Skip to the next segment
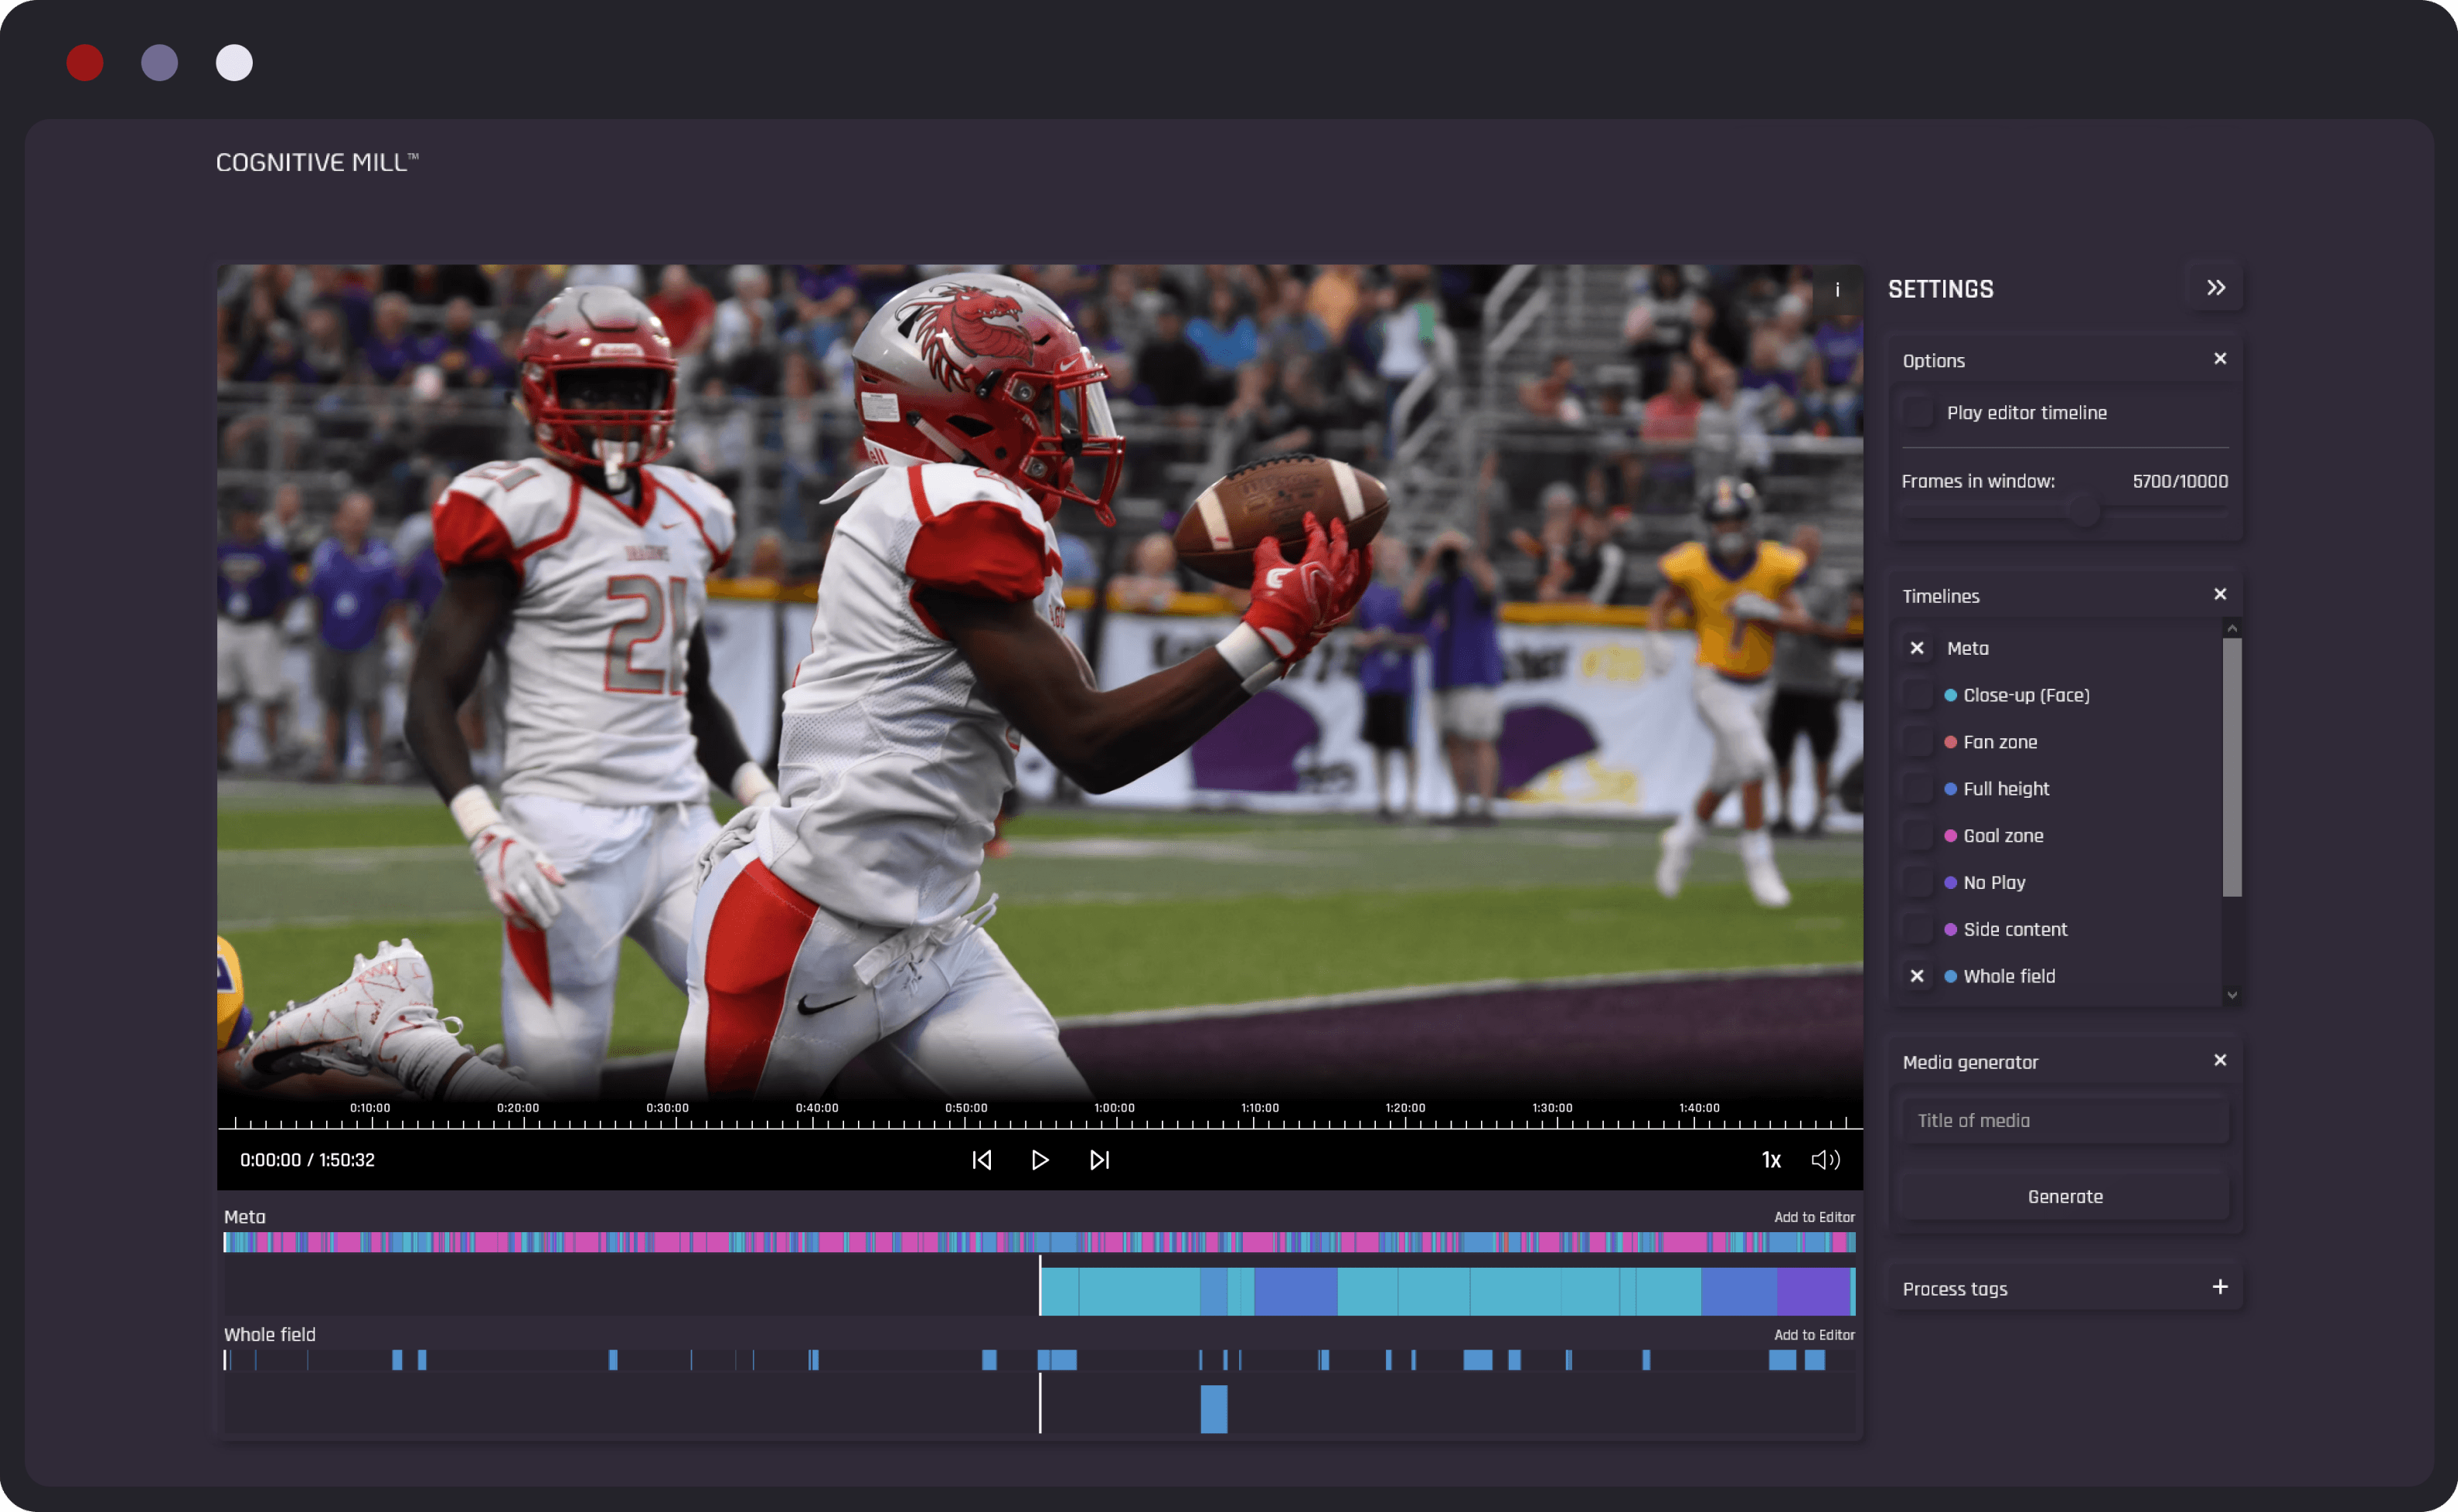2458x1512 pixels. (x=1099, y=1160)
